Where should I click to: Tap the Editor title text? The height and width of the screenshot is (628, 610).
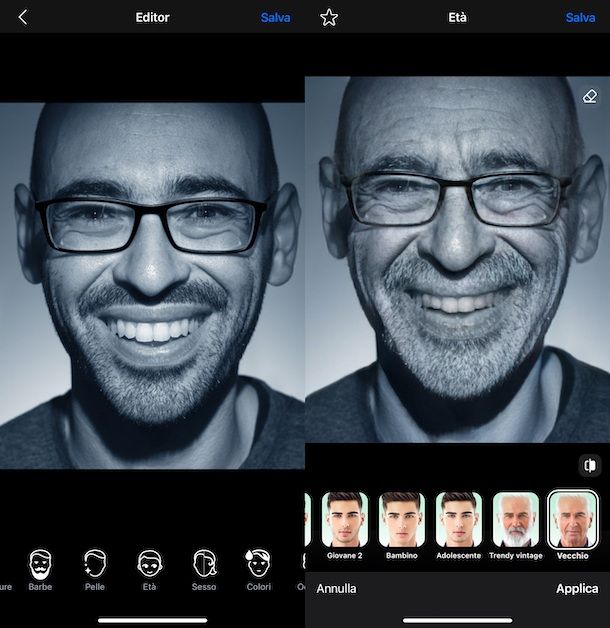[x=153, y=18]
